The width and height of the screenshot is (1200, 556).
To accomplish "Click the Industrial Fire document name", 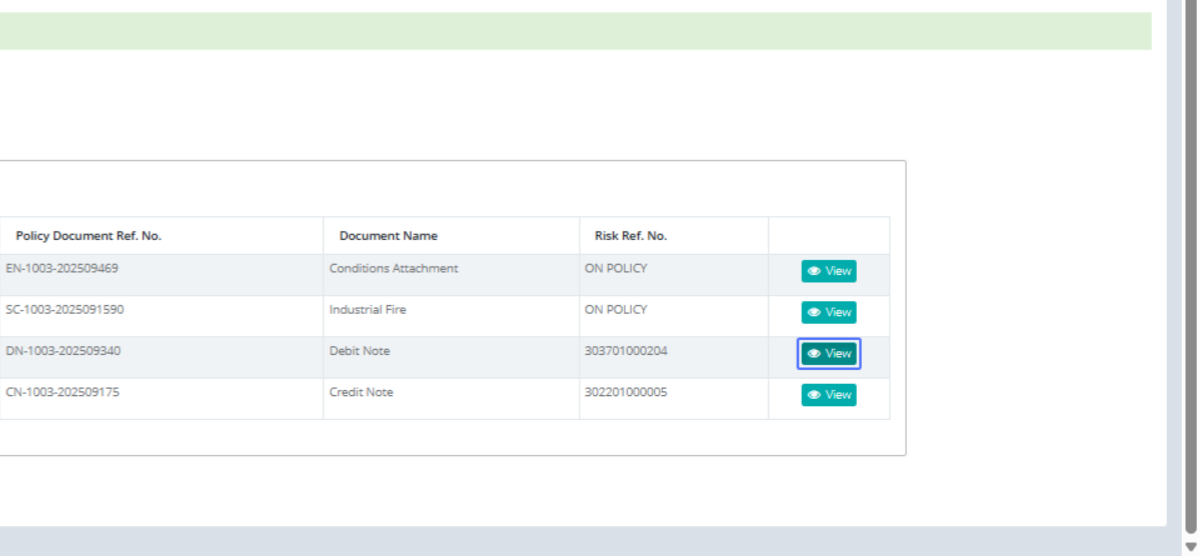I will tap(367, 309).
